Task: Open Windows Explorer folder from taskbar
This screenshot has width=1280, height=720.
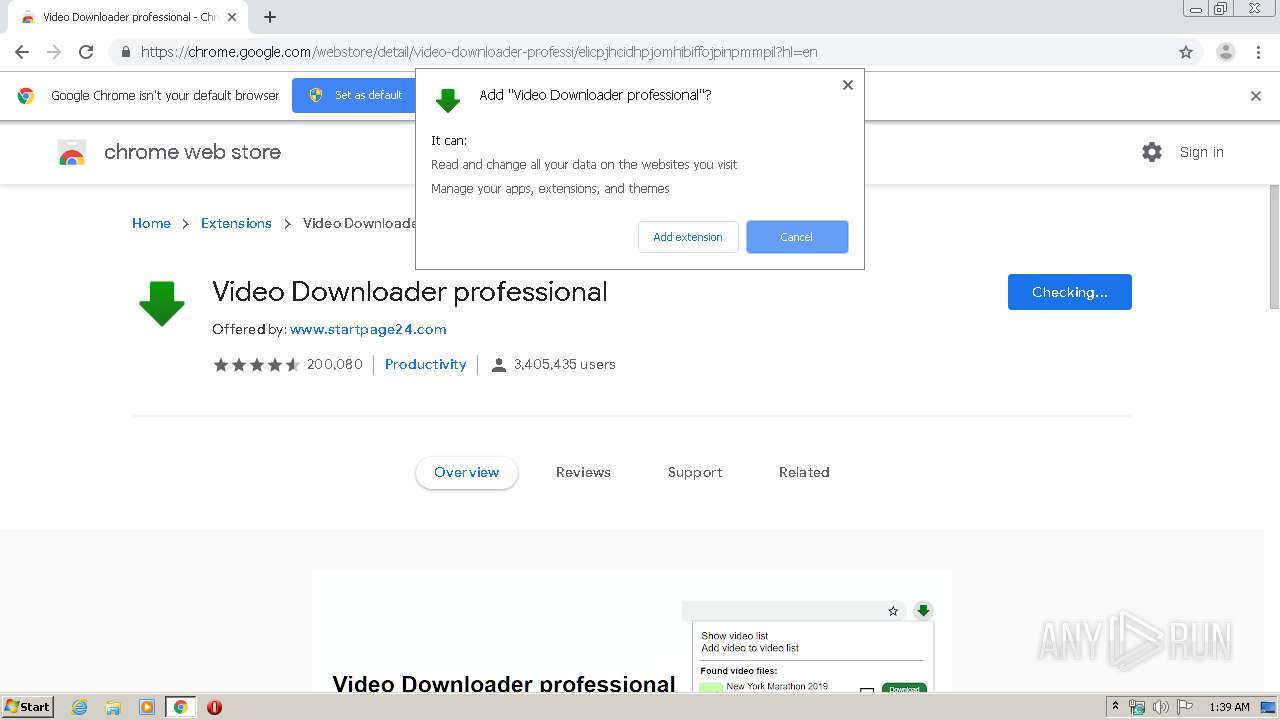Action: click(113, 707)
